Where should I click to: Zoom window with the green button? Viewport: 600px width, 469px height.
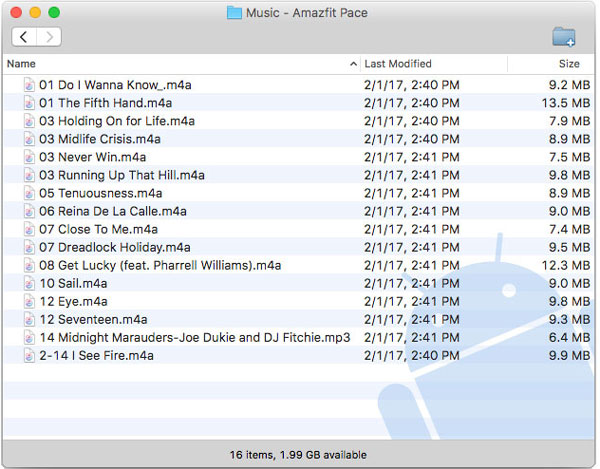point(54,13)
